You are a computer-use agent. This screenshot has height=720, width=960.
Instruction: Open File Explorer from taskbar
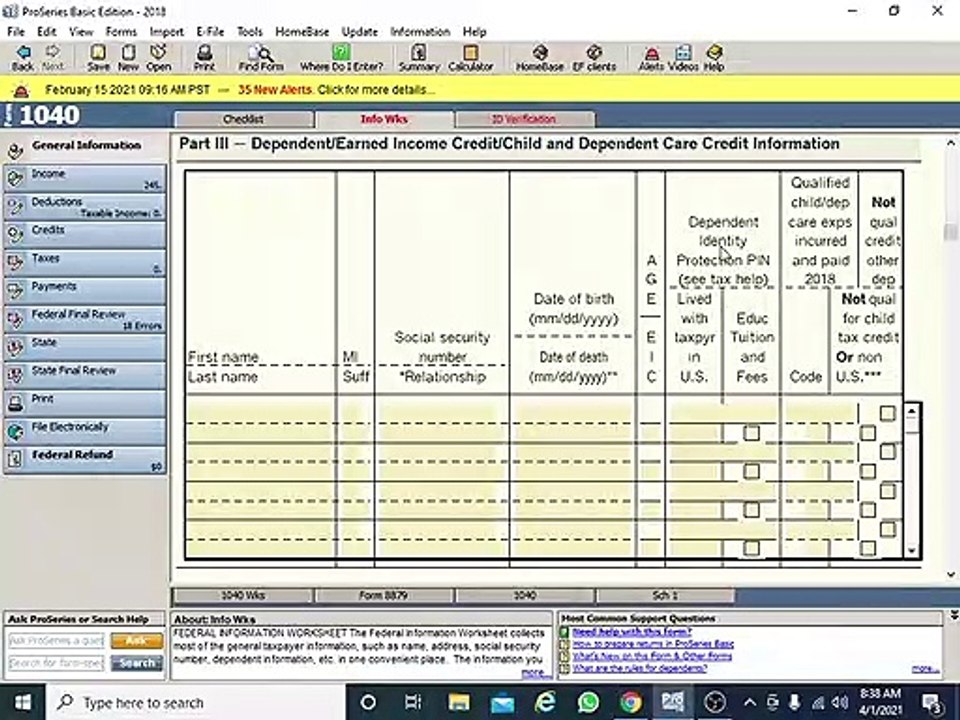click(458, 702)
